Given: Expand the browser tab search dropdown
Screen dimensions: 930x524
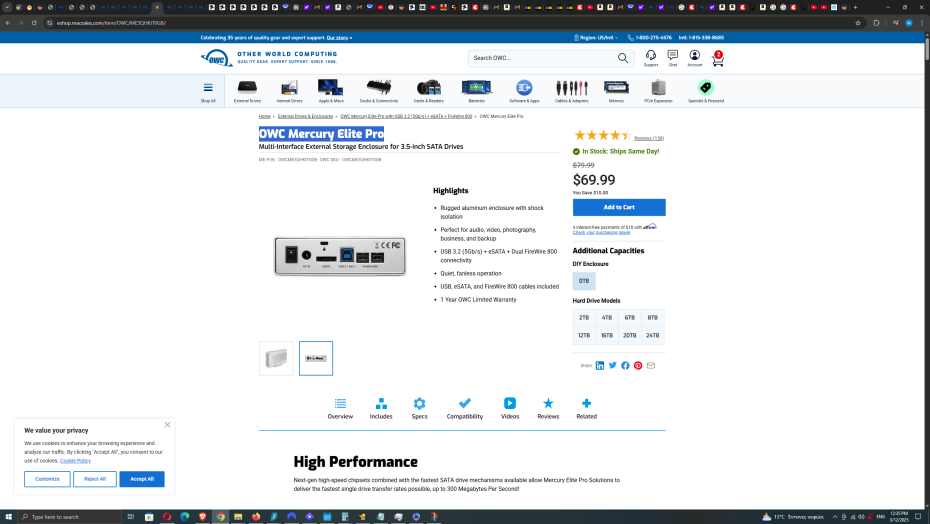Looking at the screenshot, I should pyautogui.click(x=7, y=7).
